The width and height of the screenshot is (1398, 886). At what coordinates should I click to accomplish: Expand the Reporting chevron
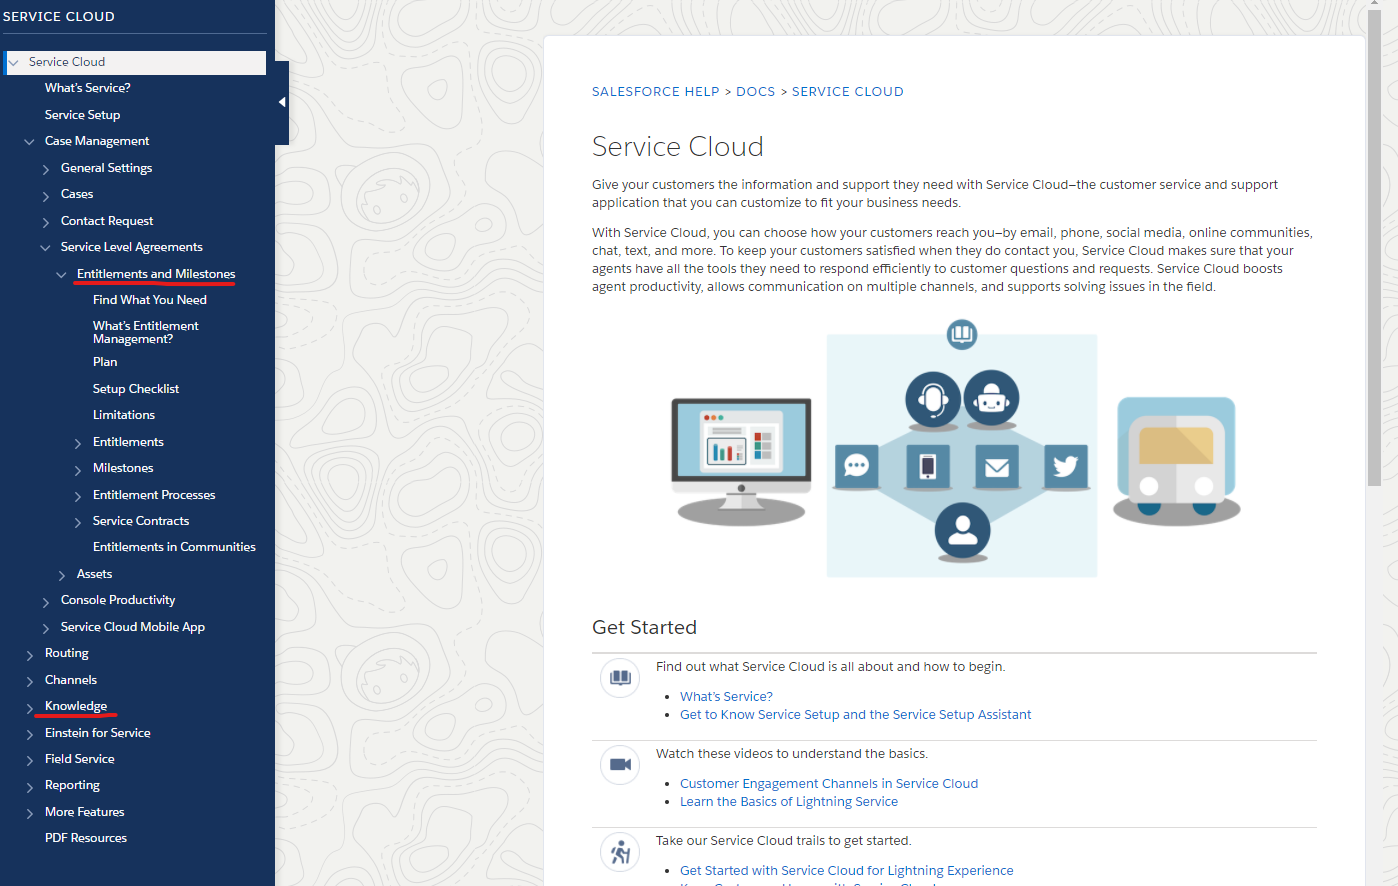30,786
